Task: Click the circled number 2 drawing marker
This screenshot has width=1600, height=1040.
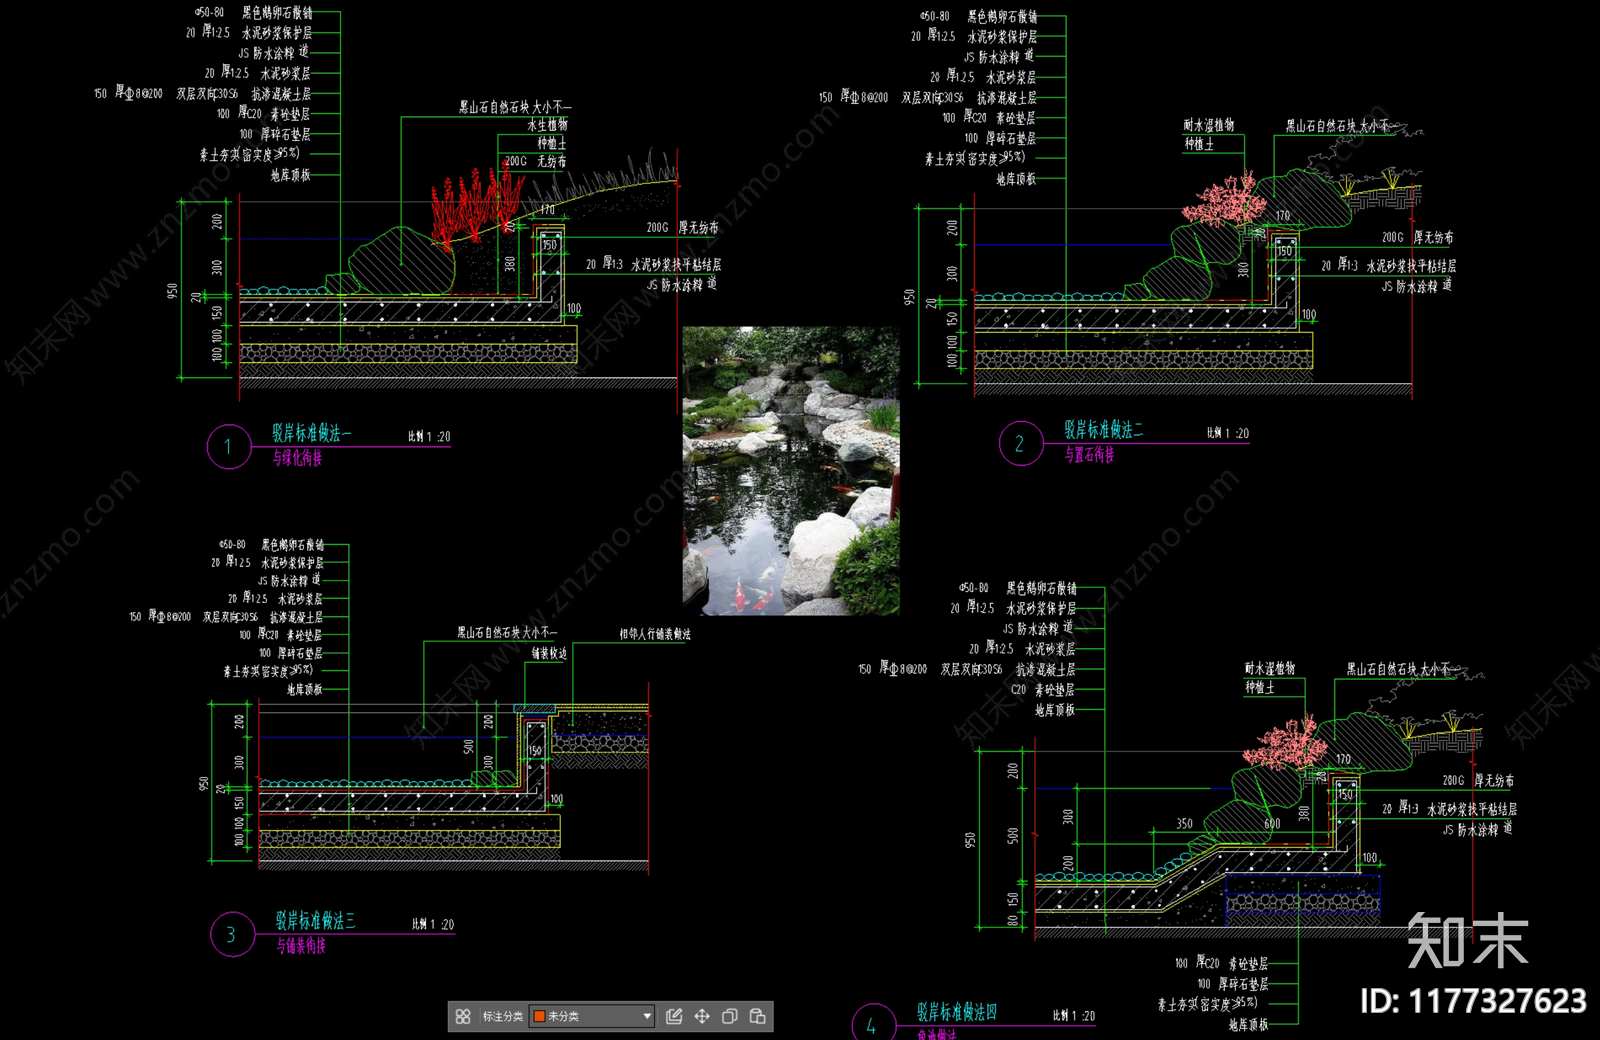Action: [x=1020, y=443]
